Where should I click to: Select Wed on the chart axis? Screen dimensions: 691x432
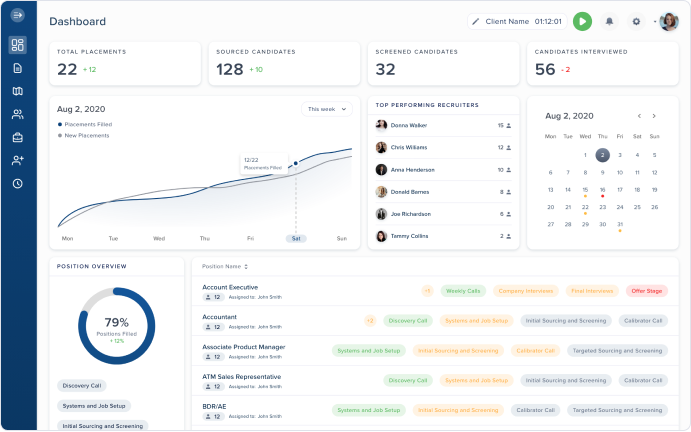pyautogui.click(x=159, y=238)
